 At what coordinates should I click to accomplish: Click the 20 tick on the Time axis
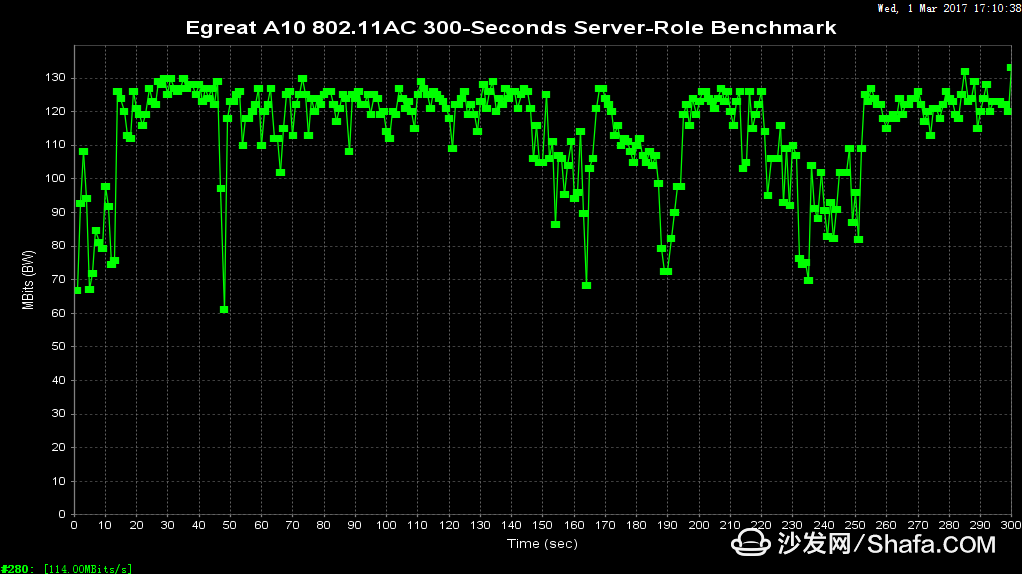(136, 525)
